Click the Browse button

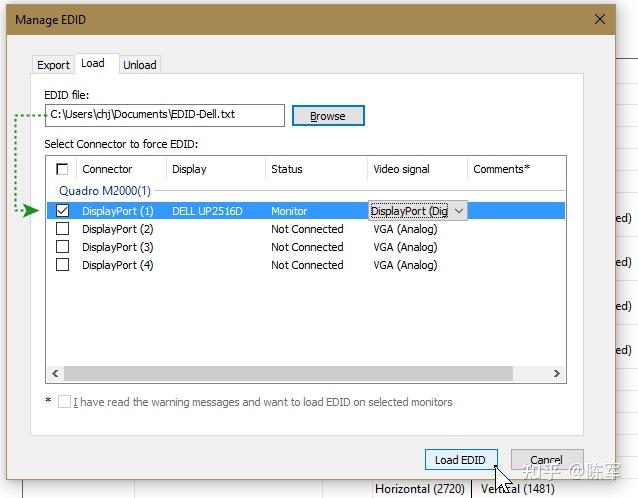(x=327, y=116)
